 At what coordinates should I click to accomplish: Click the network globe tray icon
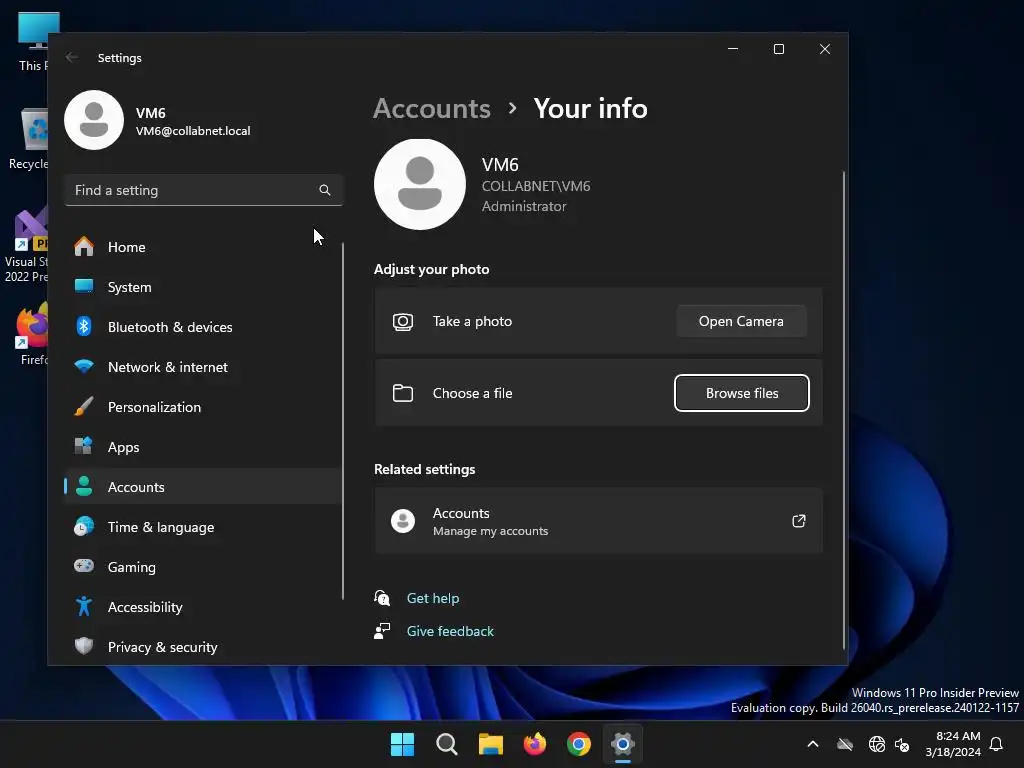coord(877,744)
